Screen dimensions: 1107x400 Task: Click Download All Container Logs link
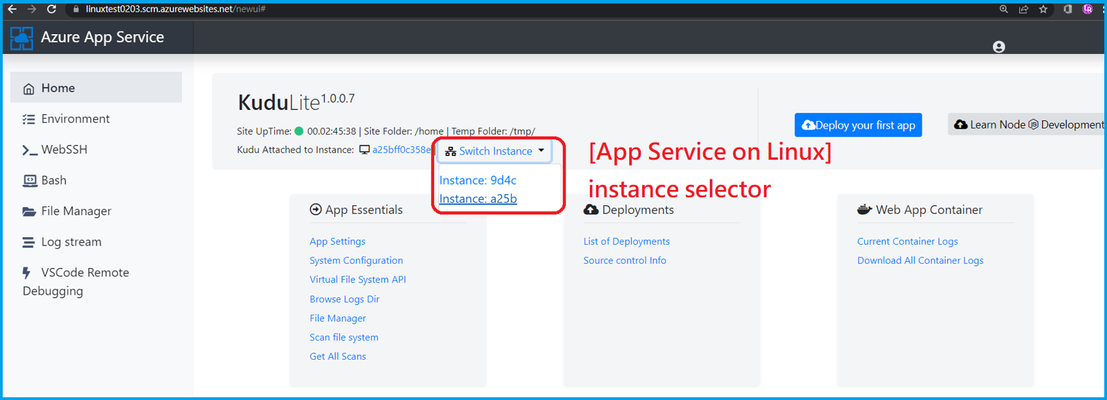920,260
